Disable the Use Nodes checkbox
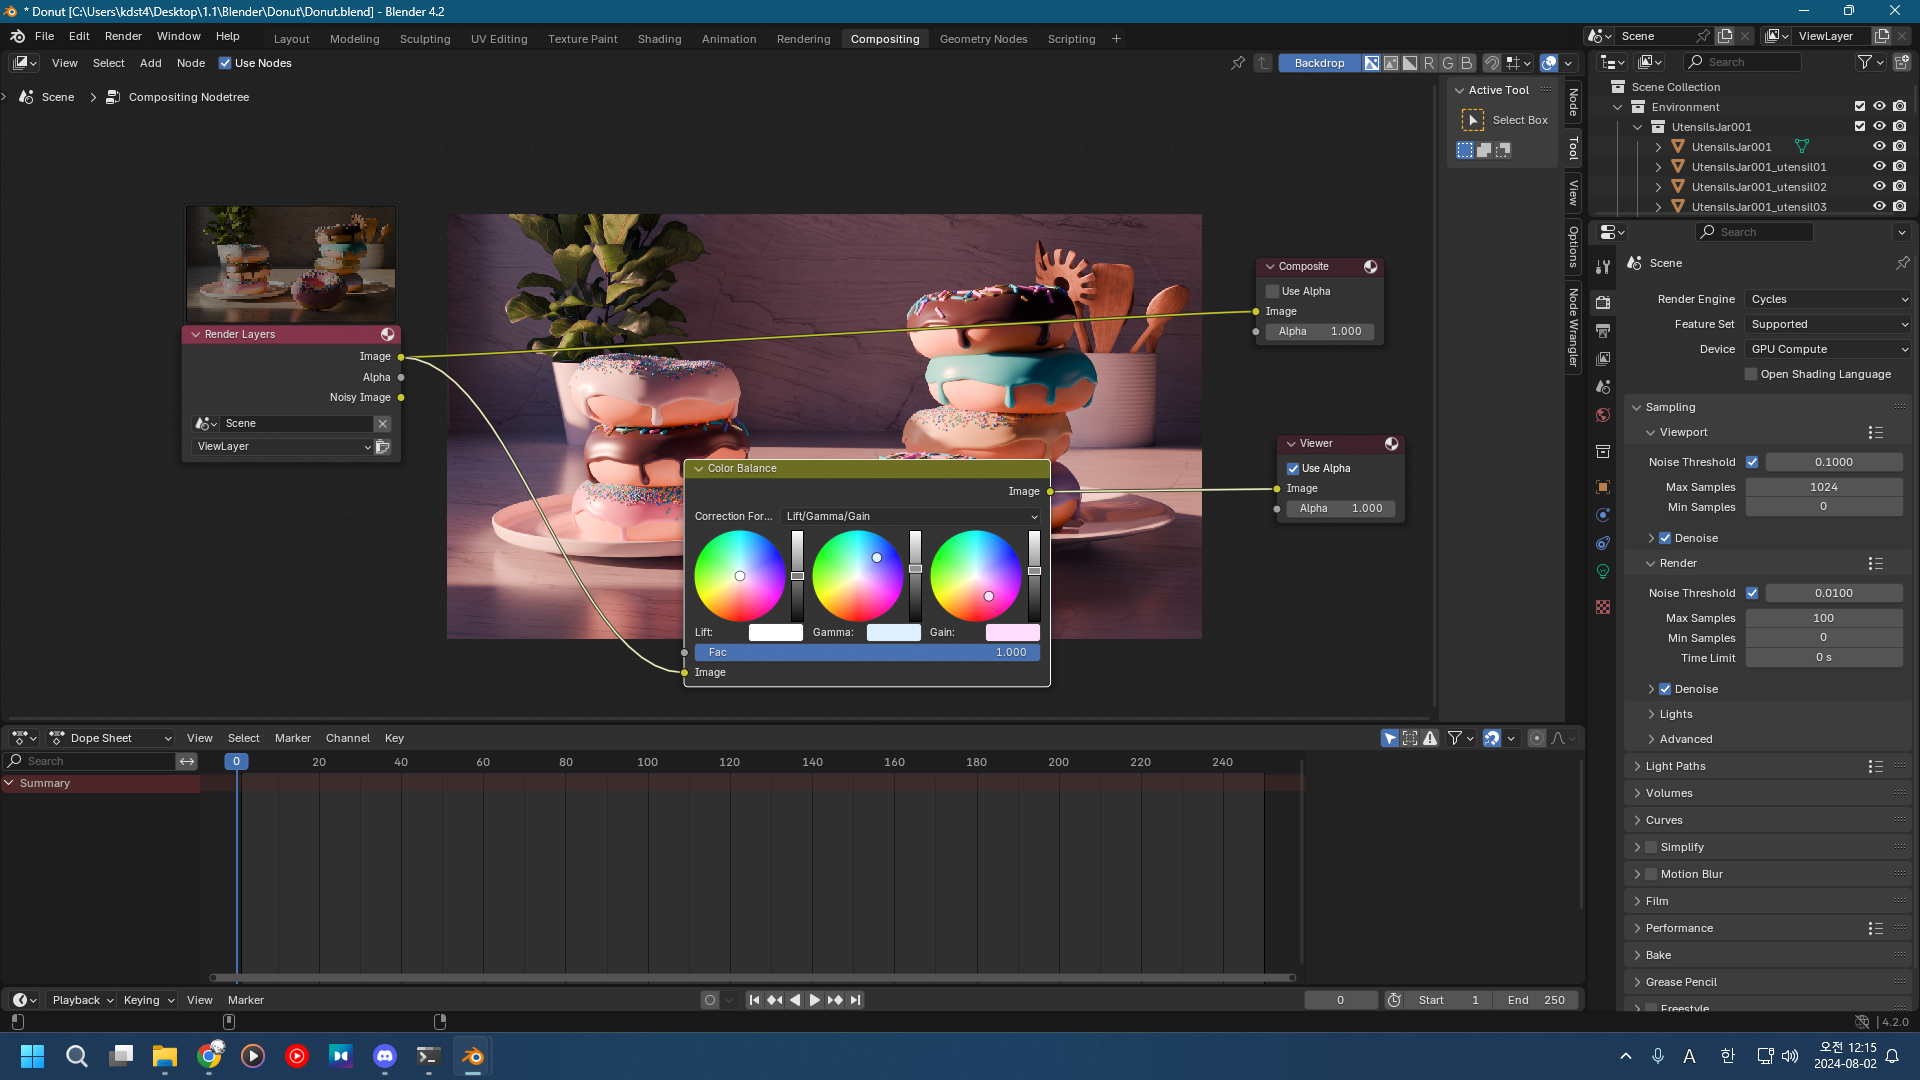Screen dimensions: 1920x1080 225,63
